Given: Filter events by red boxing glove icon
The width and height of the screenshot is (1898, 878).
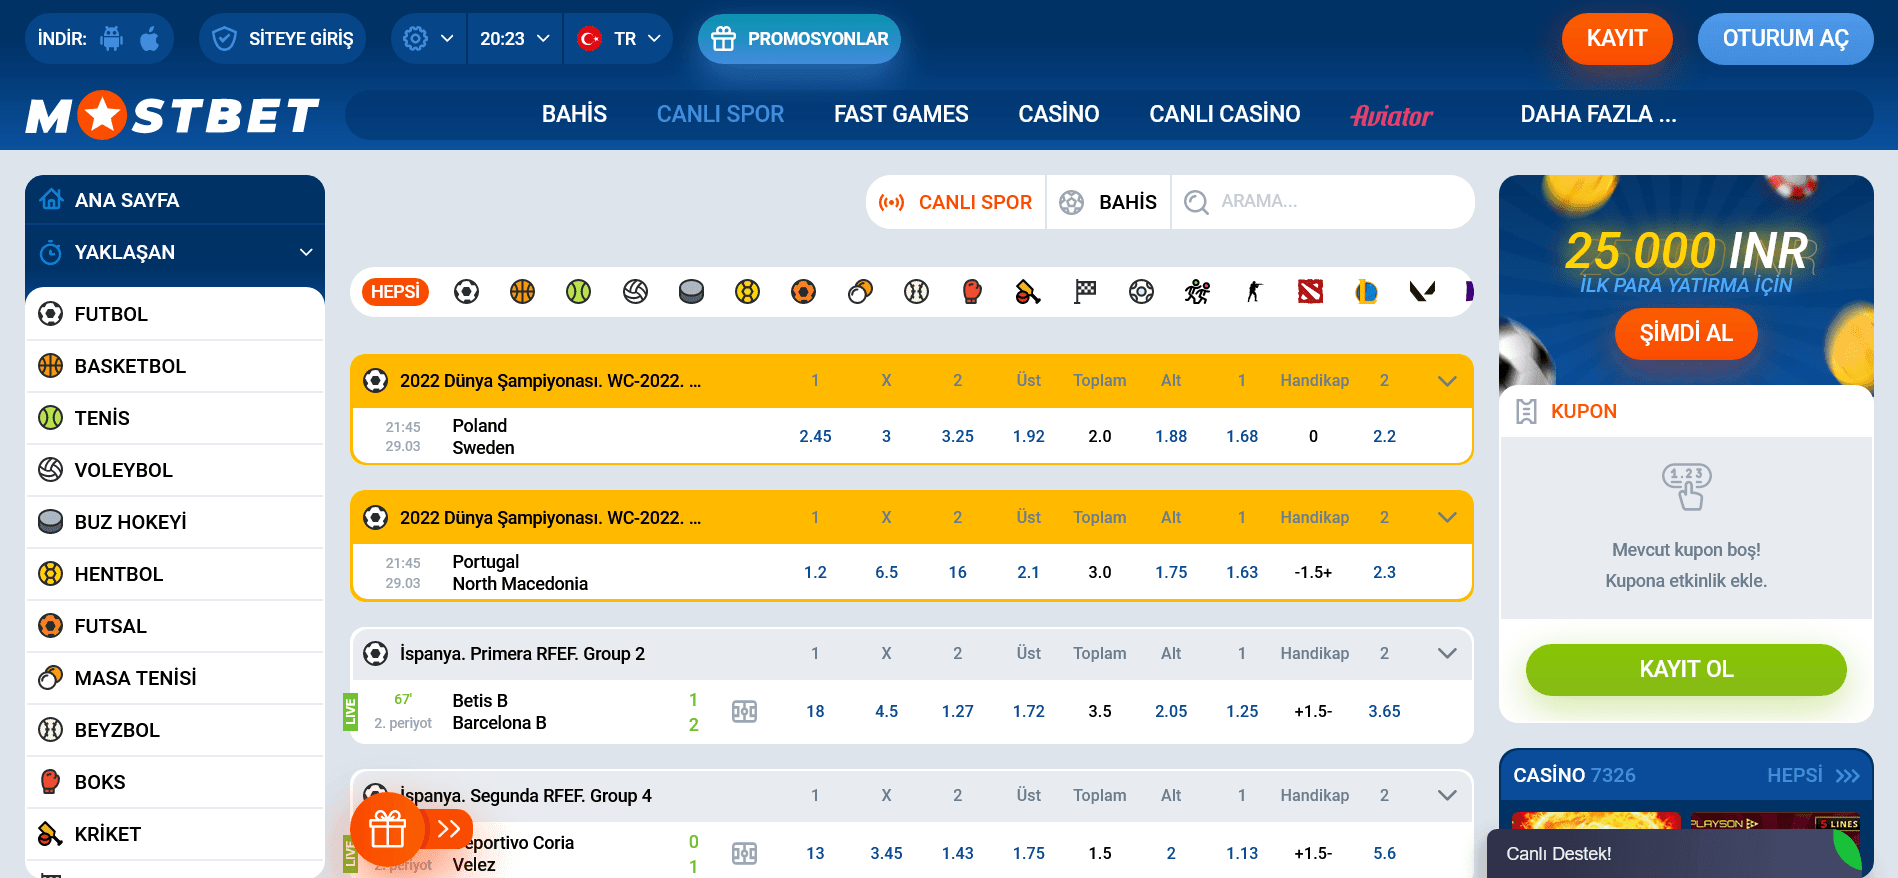Looking at the screenshot, I should click(972, 291).
